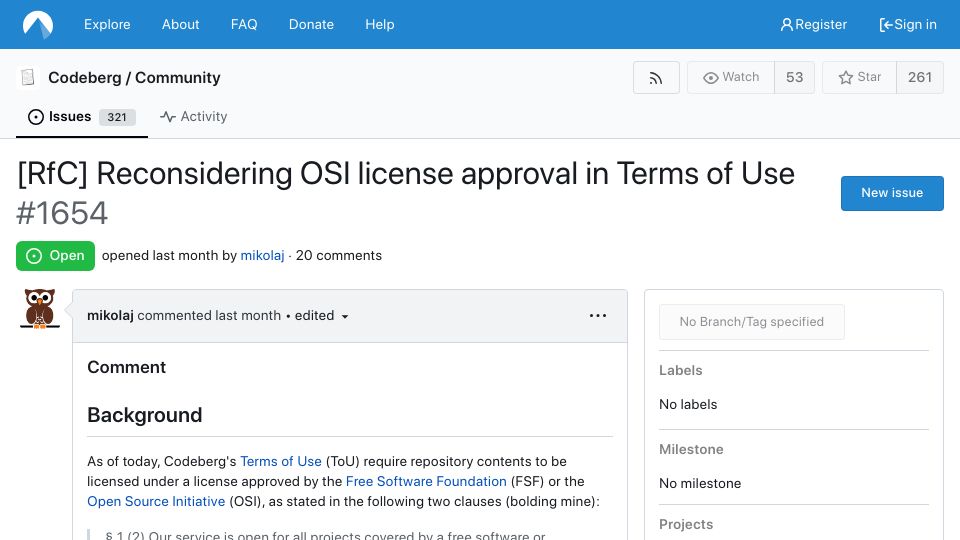Click Sign in in the top bar
Image resolution: width=960 pixels, height=540 pixels.
click(908, 24)
